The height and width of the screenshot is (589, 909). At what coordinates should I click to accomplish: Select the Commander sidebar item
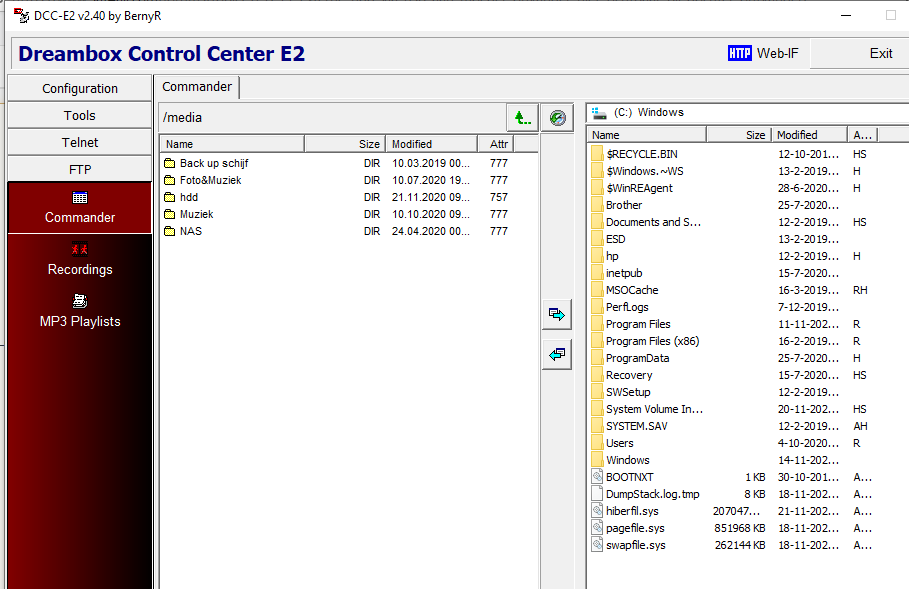80,208
